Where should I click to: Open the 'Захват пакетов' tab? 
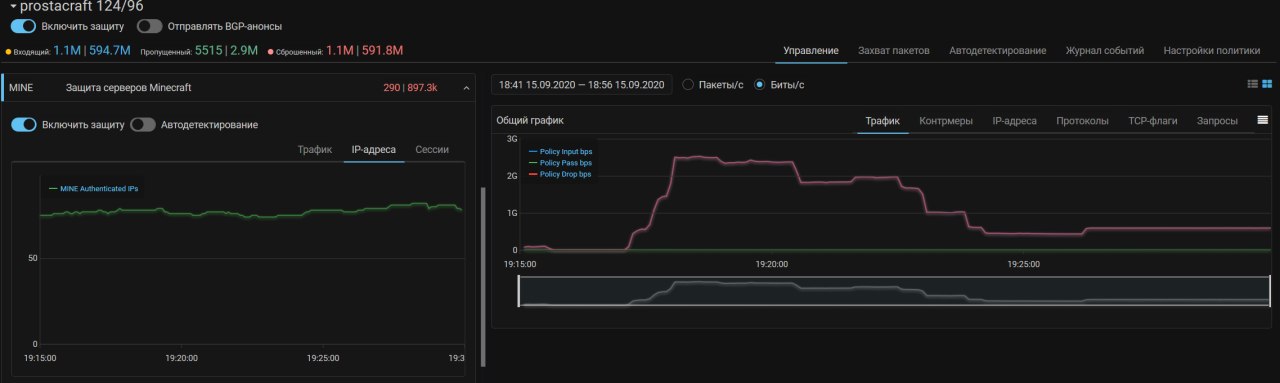coord(893,50)
